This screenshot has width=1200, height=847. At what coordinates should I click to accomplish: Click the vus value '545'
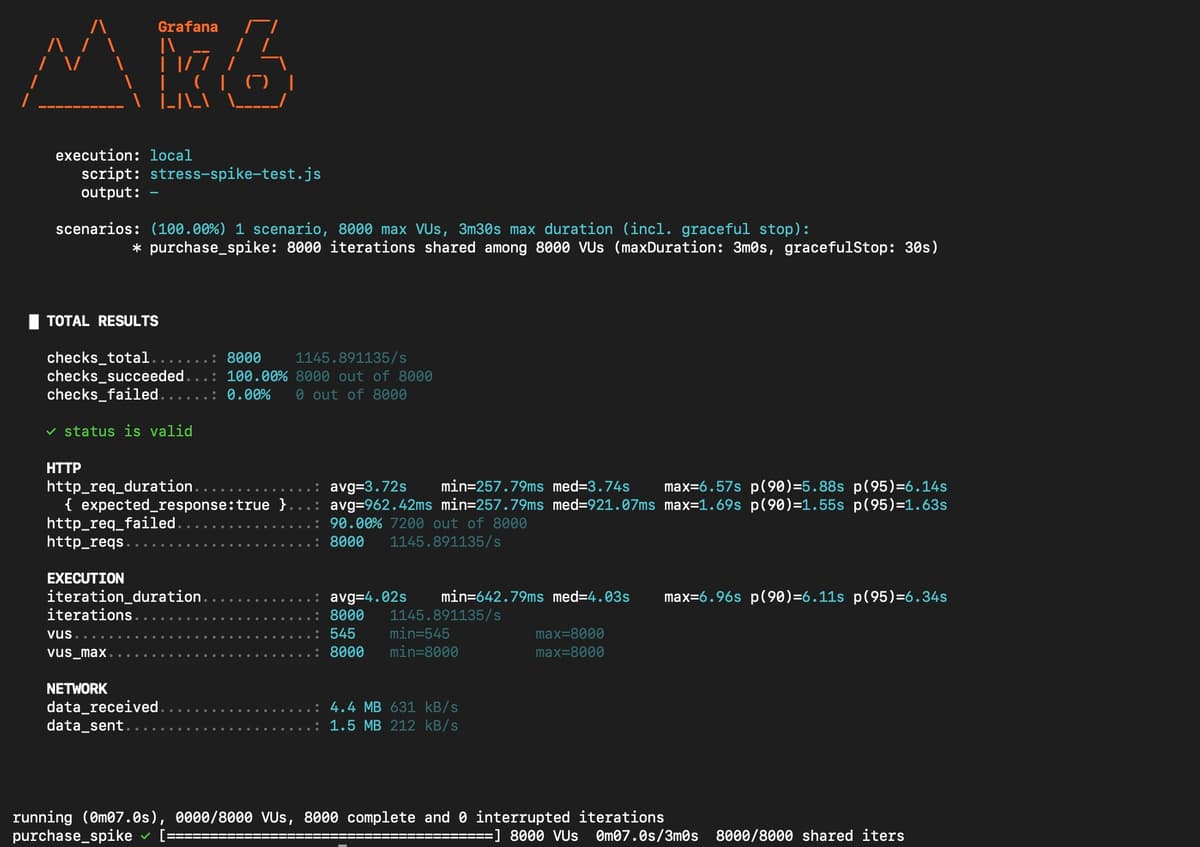(x=342, y=633)
